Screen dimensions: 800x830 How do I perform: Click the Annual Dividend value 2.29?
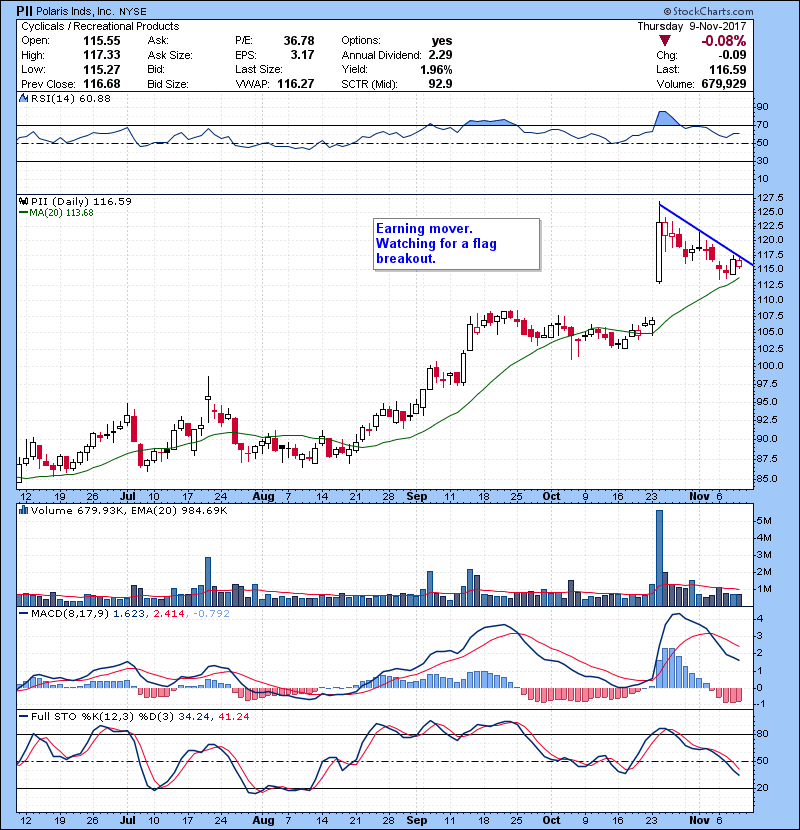(x=440, y=55)
